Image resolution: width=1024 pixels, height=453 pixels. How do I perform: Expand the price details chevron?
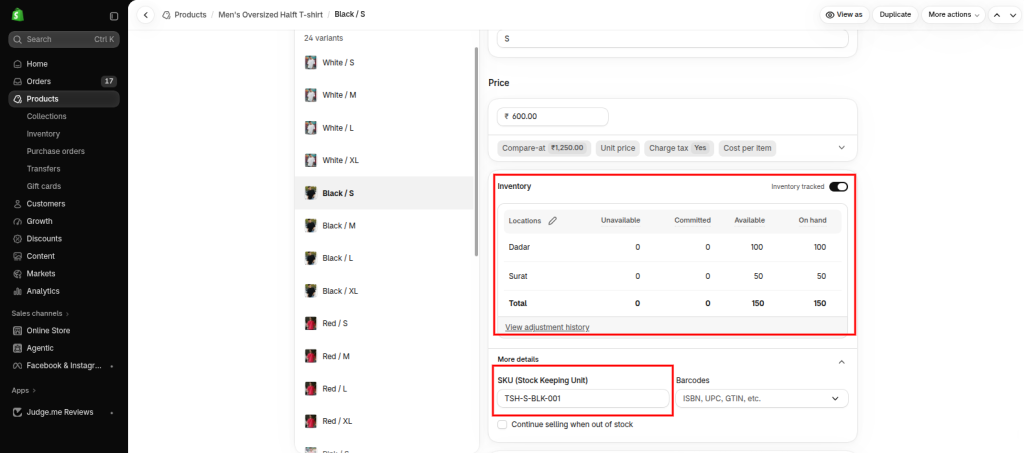pos(841,148)
